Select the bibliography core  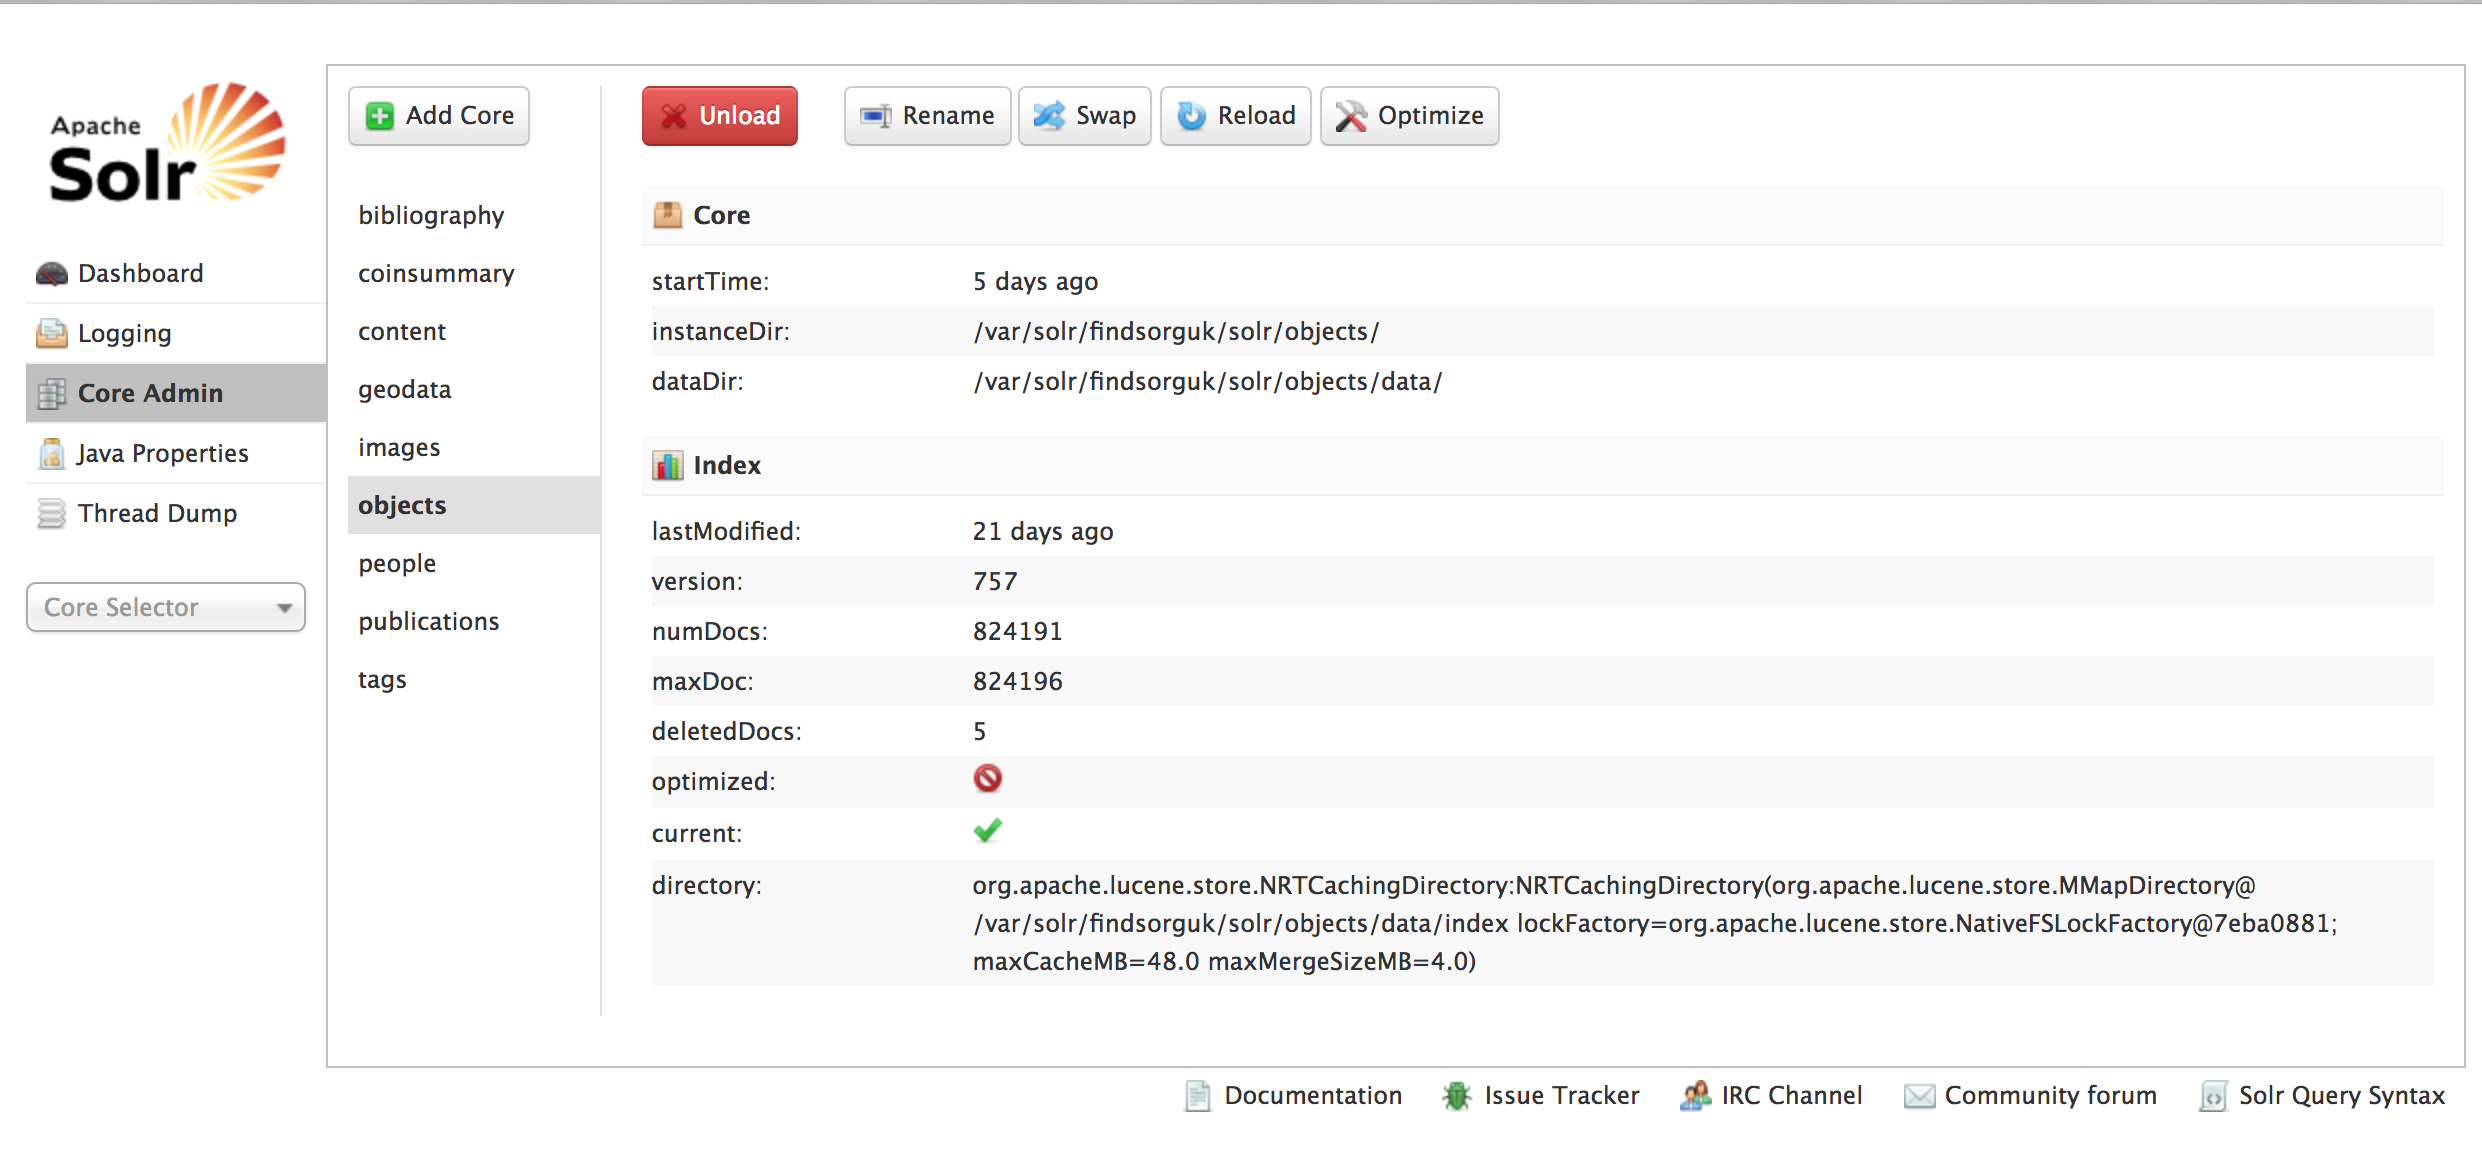click(431, 215)
